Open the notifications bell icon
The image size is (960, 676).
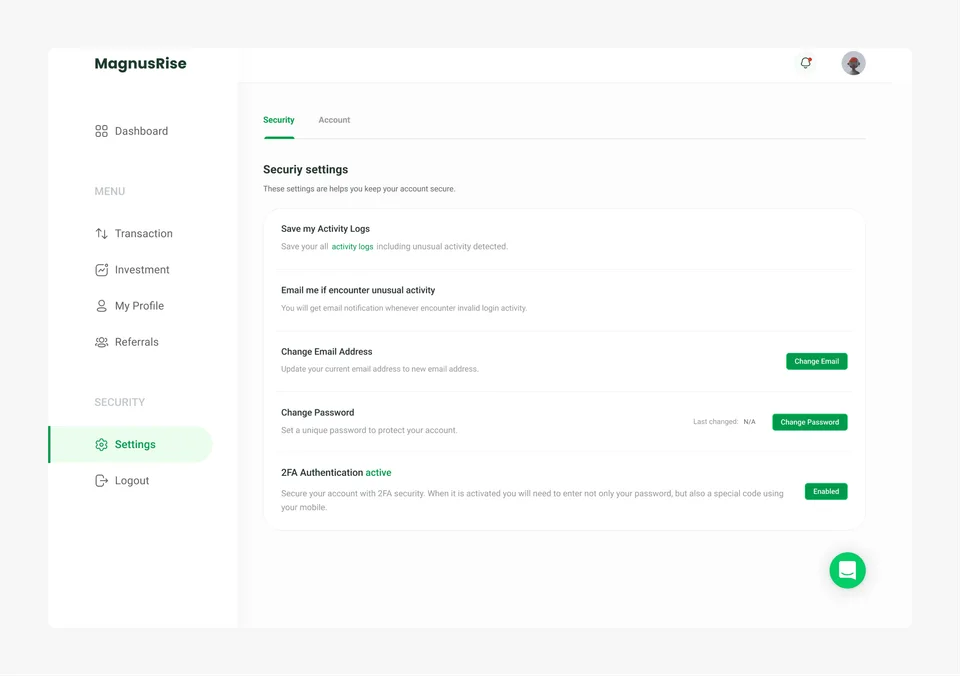click(x=806, y=62)
